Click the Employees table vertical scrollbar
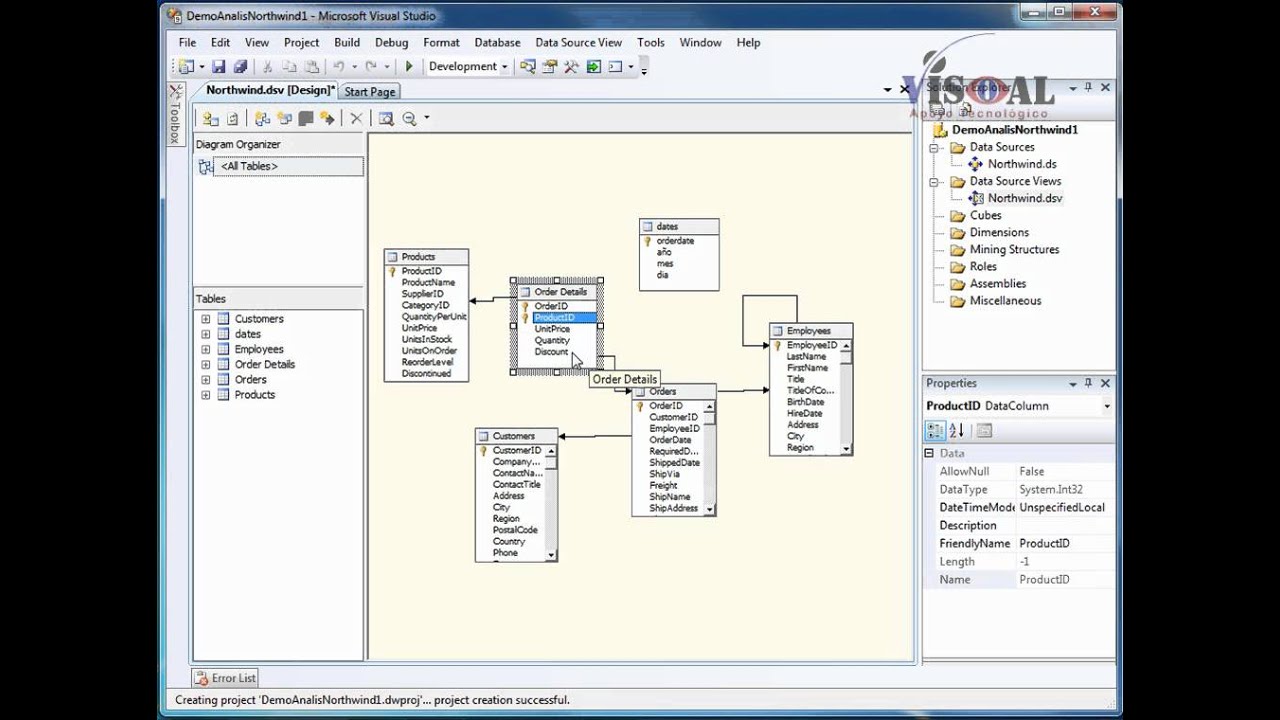1280x720 pixels. 847,397
